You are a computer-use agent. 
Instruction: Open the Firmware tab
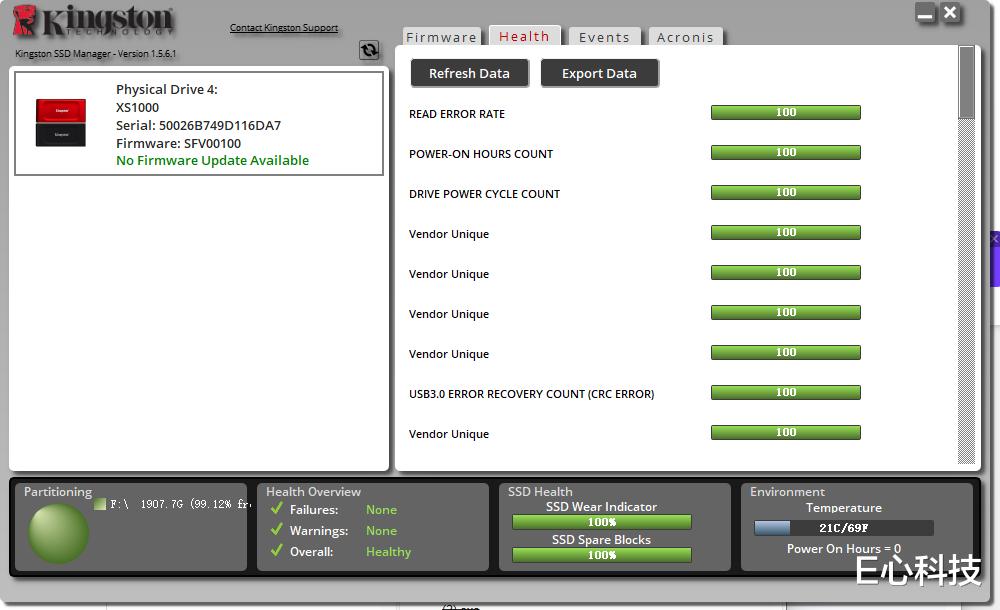click(x=441, y=37)
